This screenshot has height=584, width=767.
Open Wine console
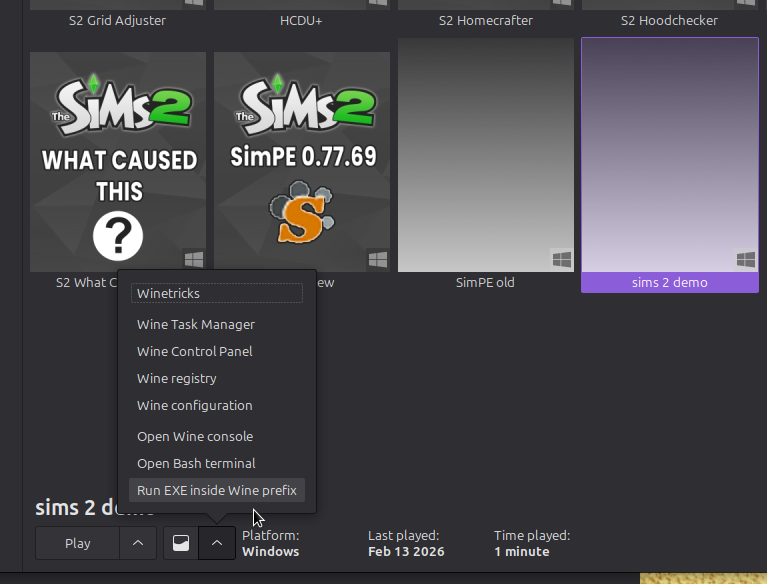(x=195, y=436)
